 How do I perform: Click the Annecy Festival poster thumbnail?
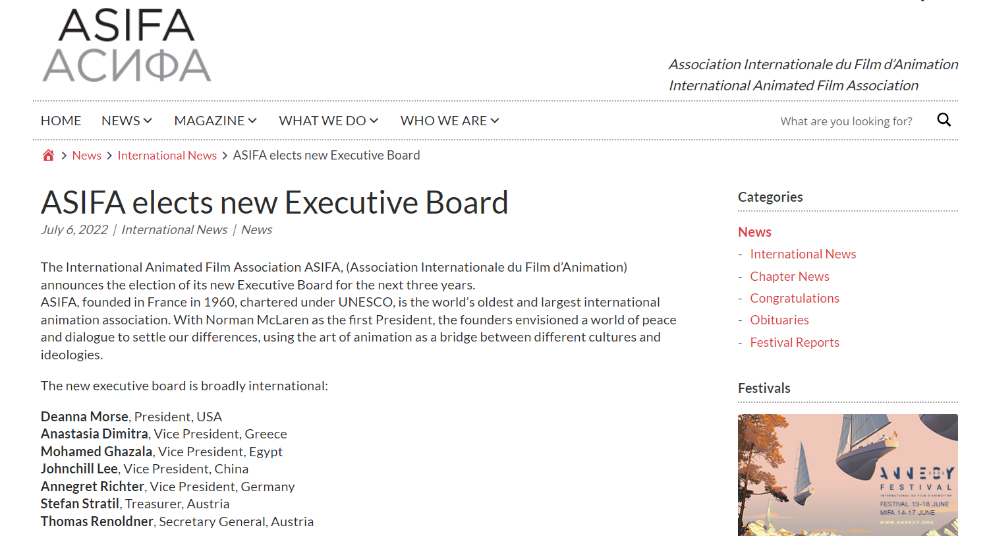tap(848, 475)
